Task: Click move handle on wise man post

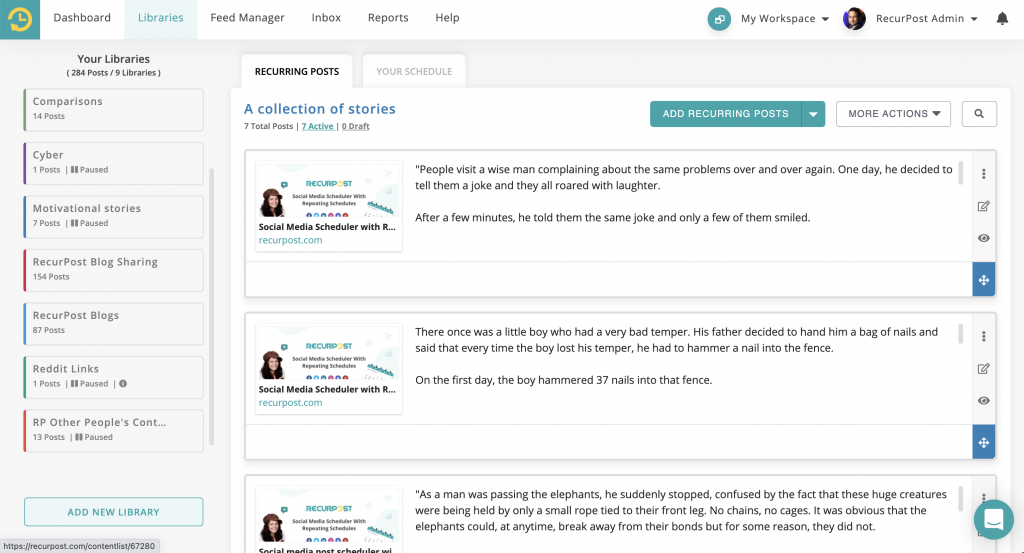Action: (984, 279)
